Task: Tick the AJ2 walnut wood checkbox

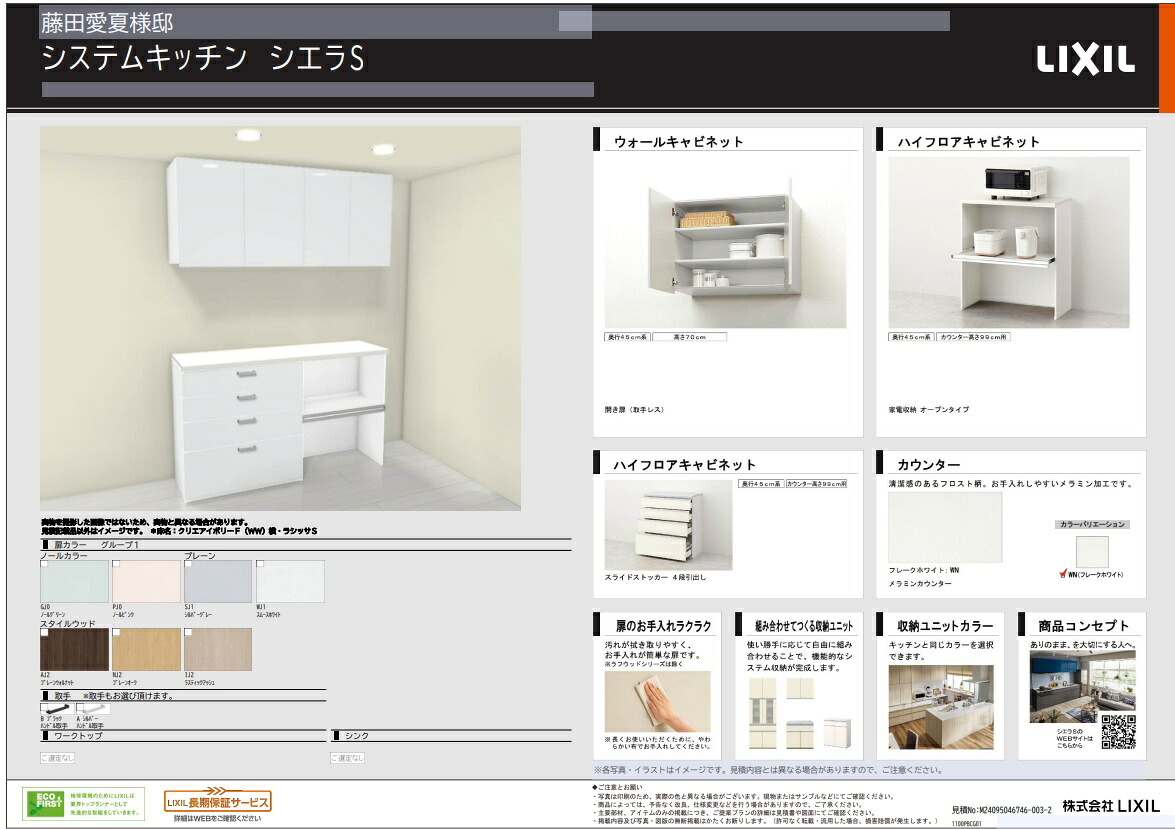Action: [x=44, y=632]
